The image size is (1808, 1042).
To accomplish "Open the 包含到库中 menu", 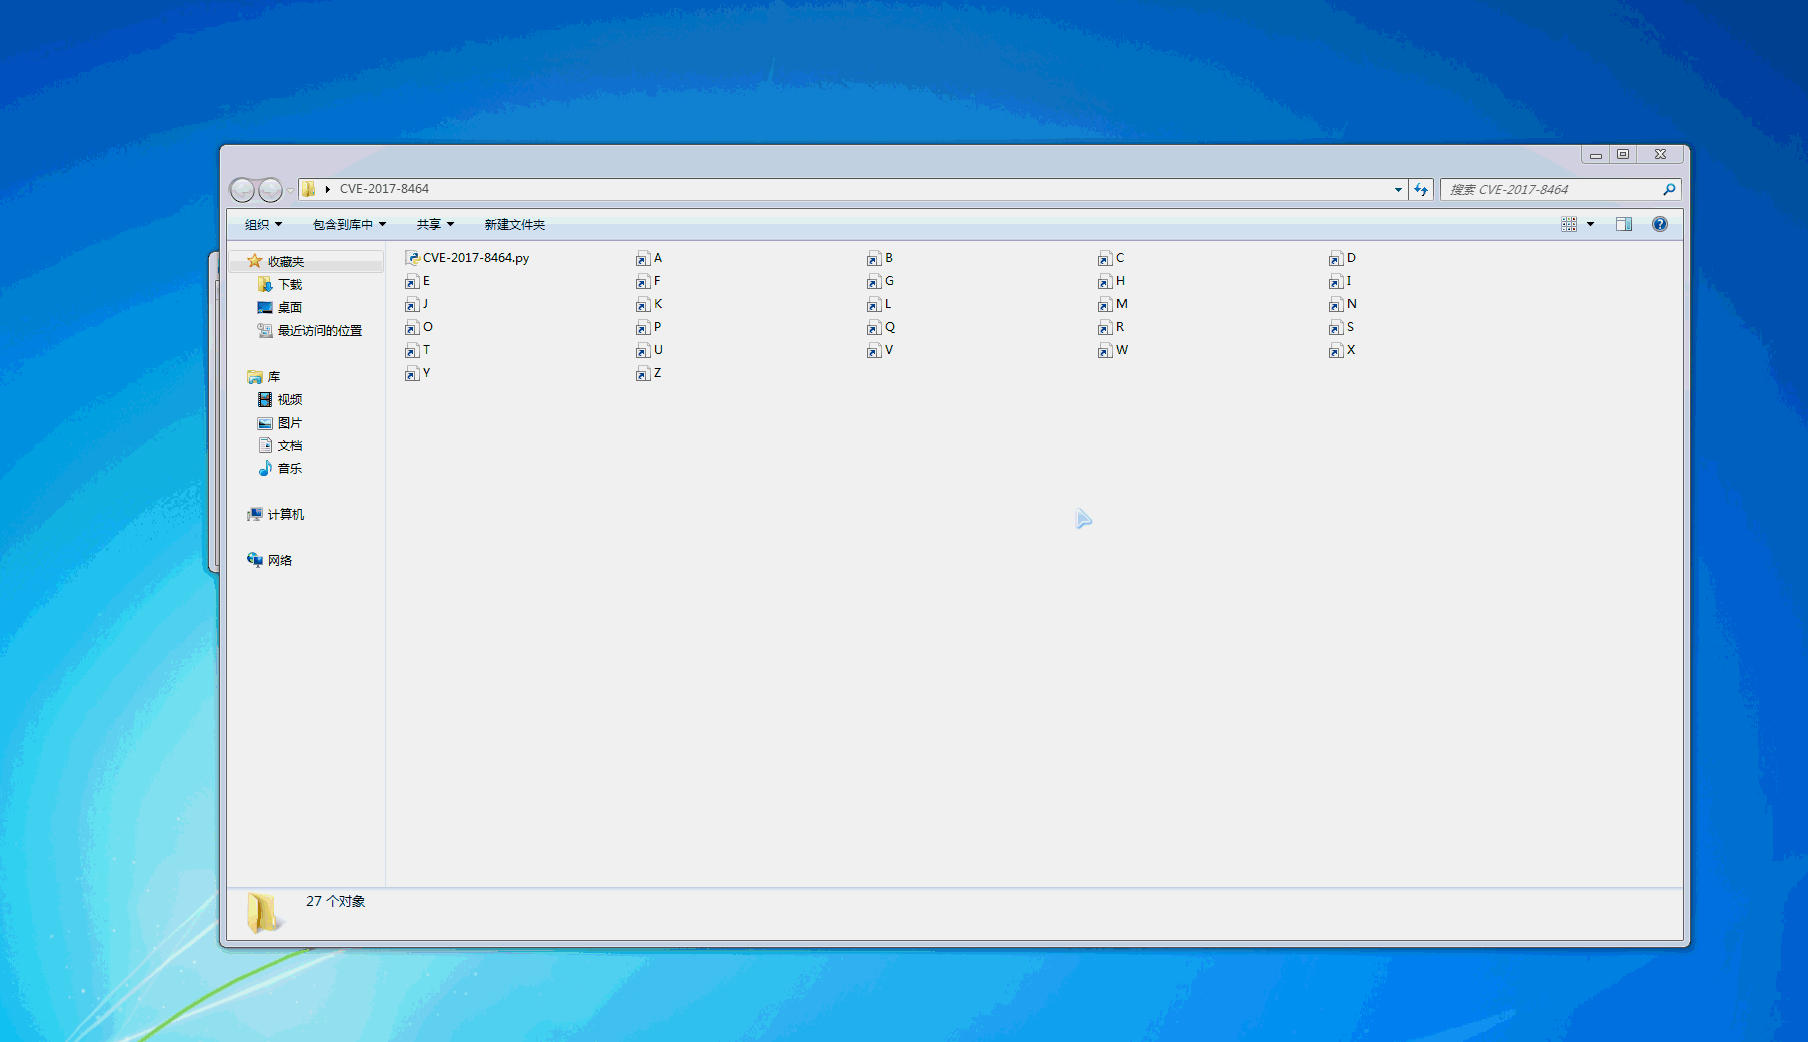I will tap(349, 224).
